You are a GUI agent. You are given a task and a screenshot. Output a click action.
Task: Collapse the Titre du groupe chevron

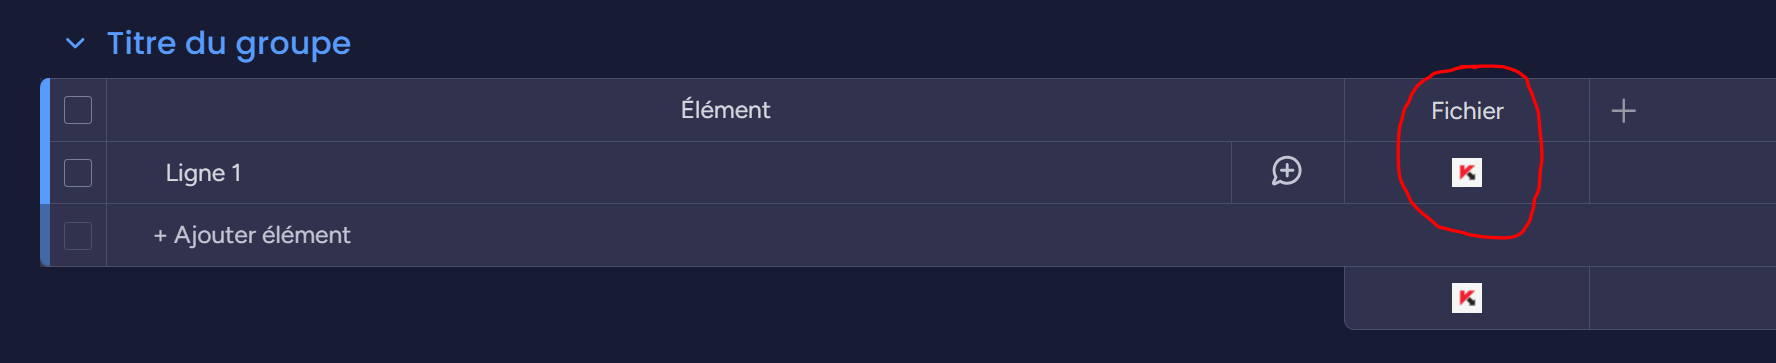click(x=75, y=43)
